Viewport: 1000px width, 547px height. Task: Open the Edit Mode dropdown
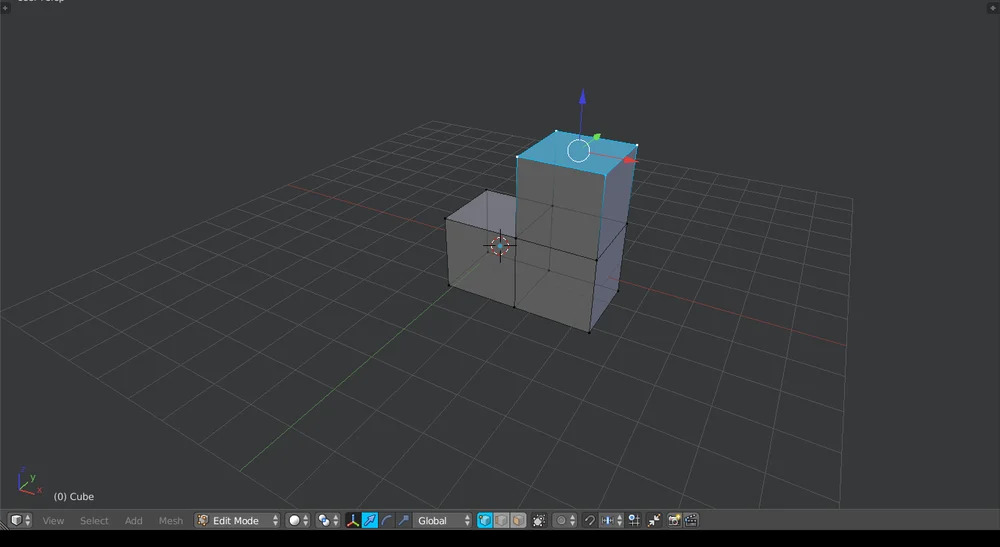(x=238, y=521)
